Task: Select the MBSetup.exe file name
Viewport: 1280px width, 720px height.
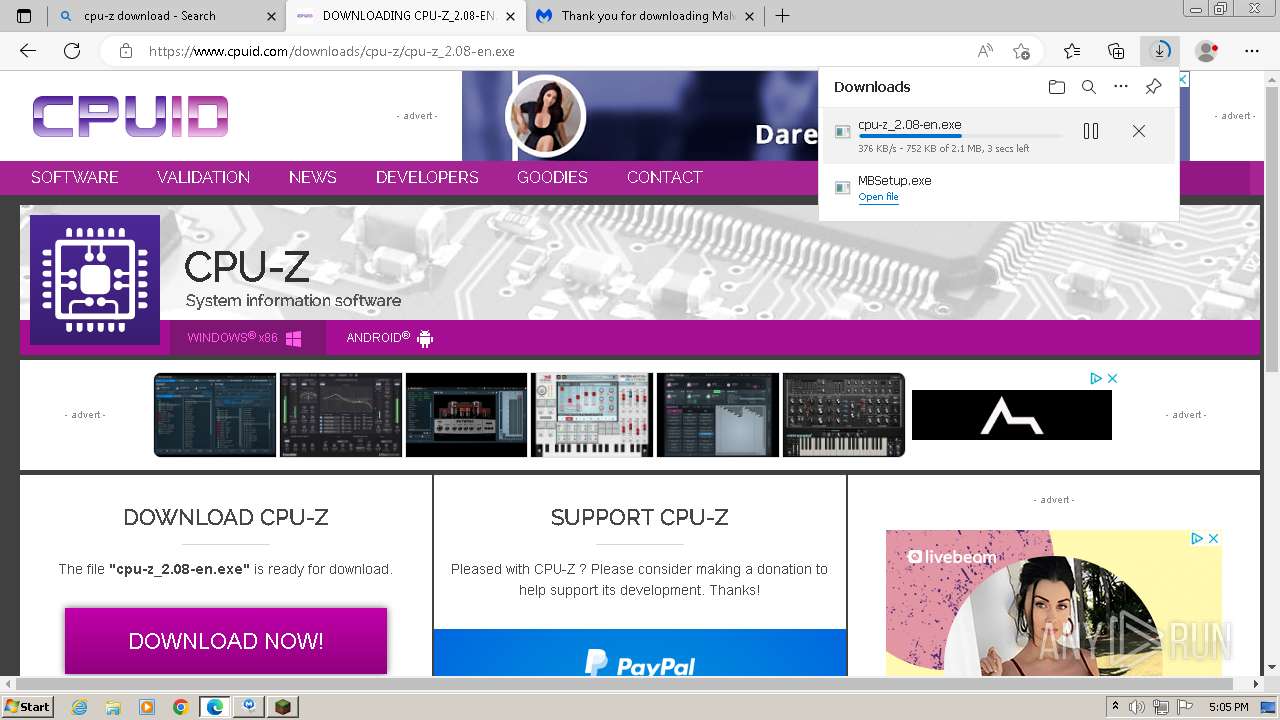Action: coord(895,181)
